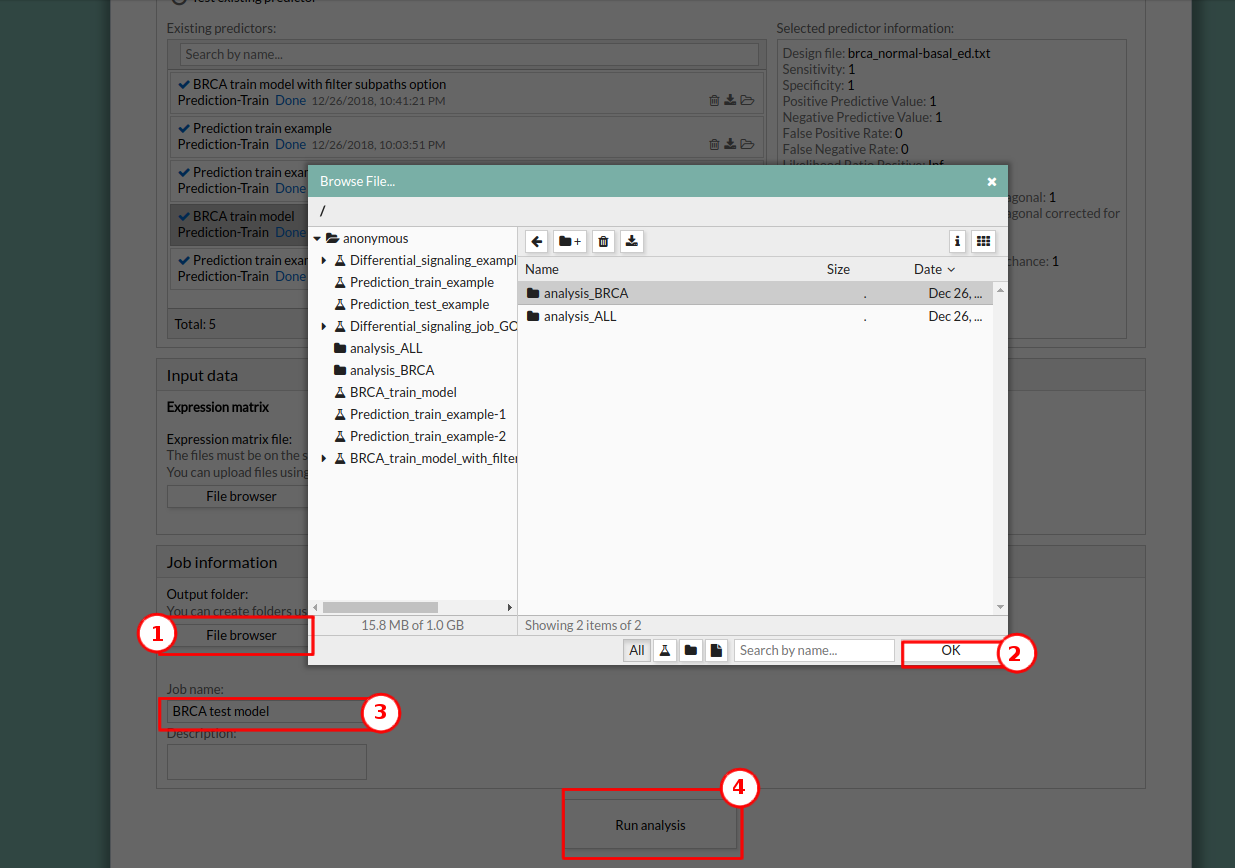Filter file list to files only
Screen dimensions: 1235x868
coord(716,651)
